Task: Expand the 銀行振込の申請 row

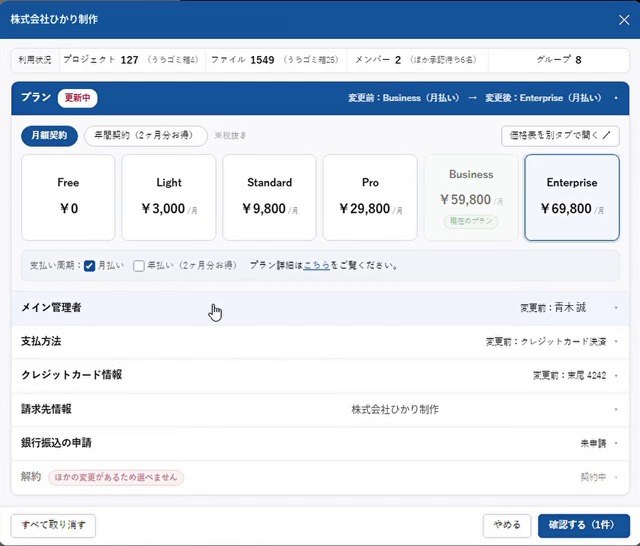Action: coord(320,444)
